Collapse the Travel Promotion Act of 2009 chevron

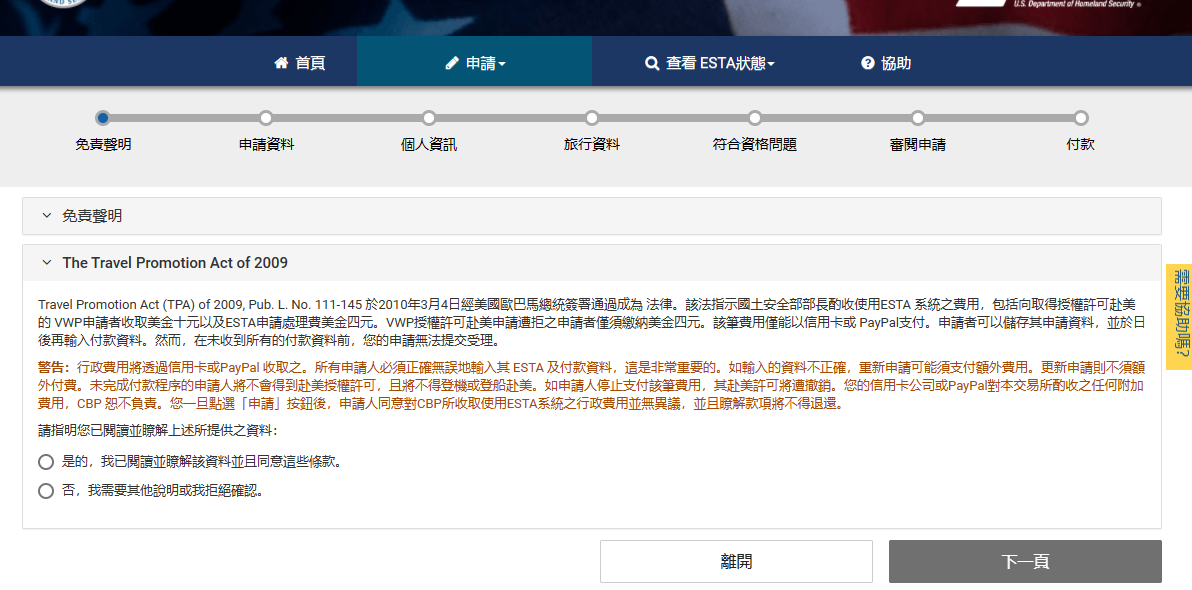46,263
